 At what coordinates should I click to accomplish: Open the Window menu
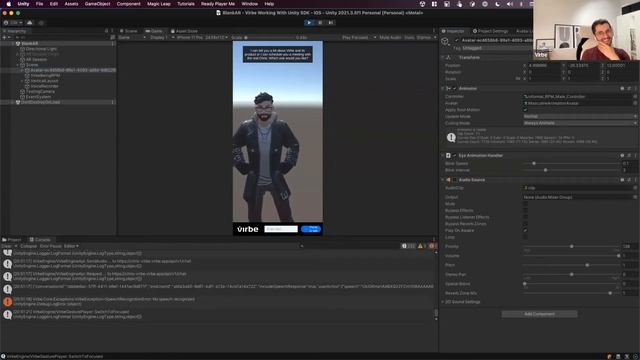point(249,4)
